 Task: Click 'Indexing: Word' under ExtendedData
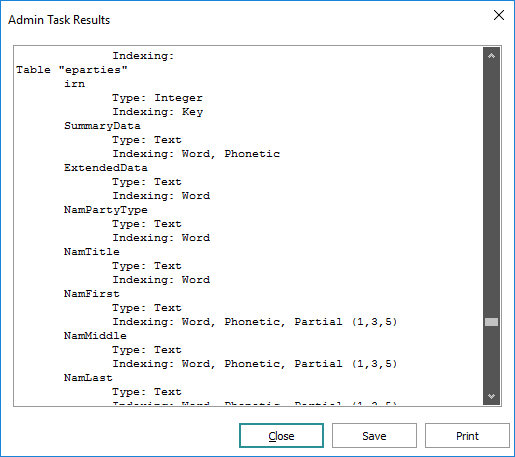coord(161,196)
